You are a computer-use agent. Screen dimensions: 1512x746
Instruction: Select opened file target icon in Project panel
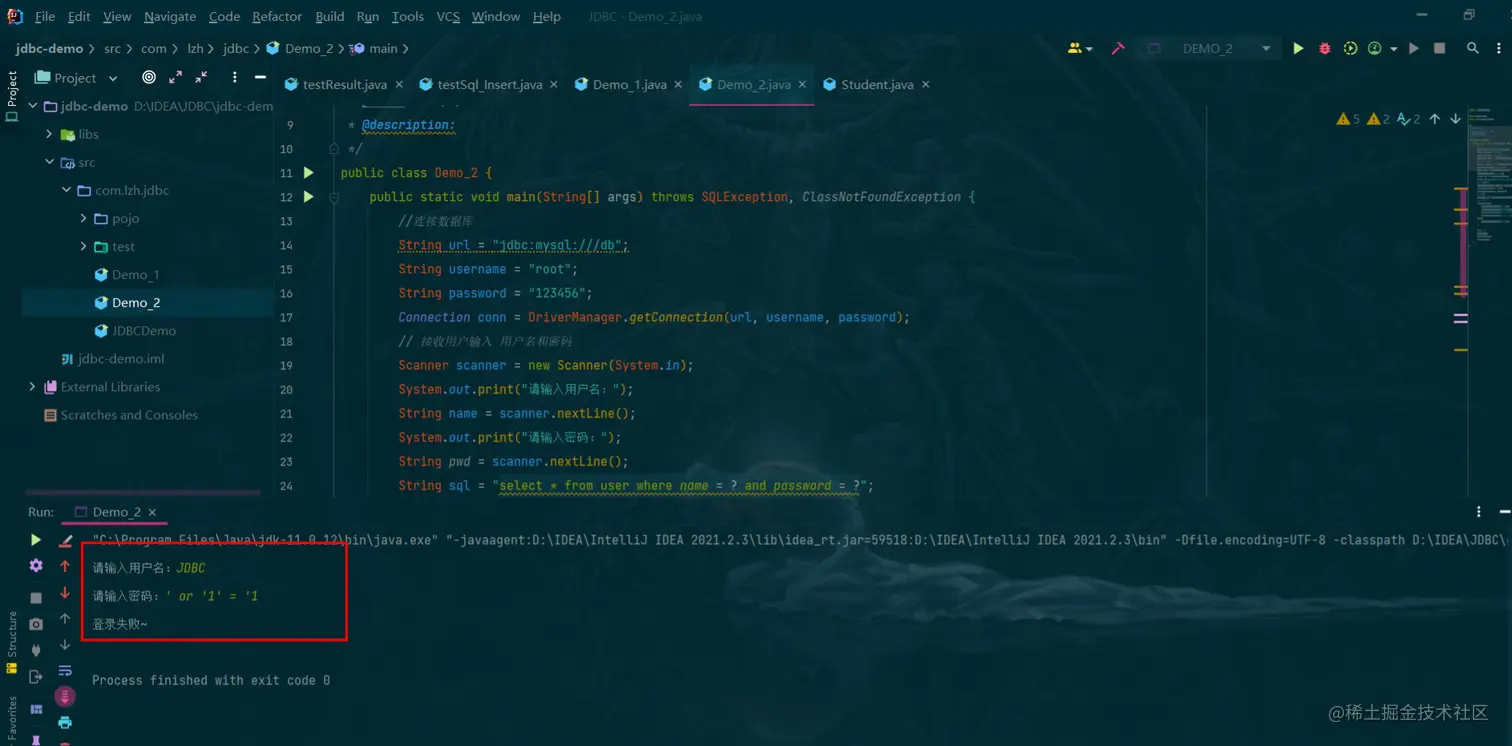click(149, 77)
